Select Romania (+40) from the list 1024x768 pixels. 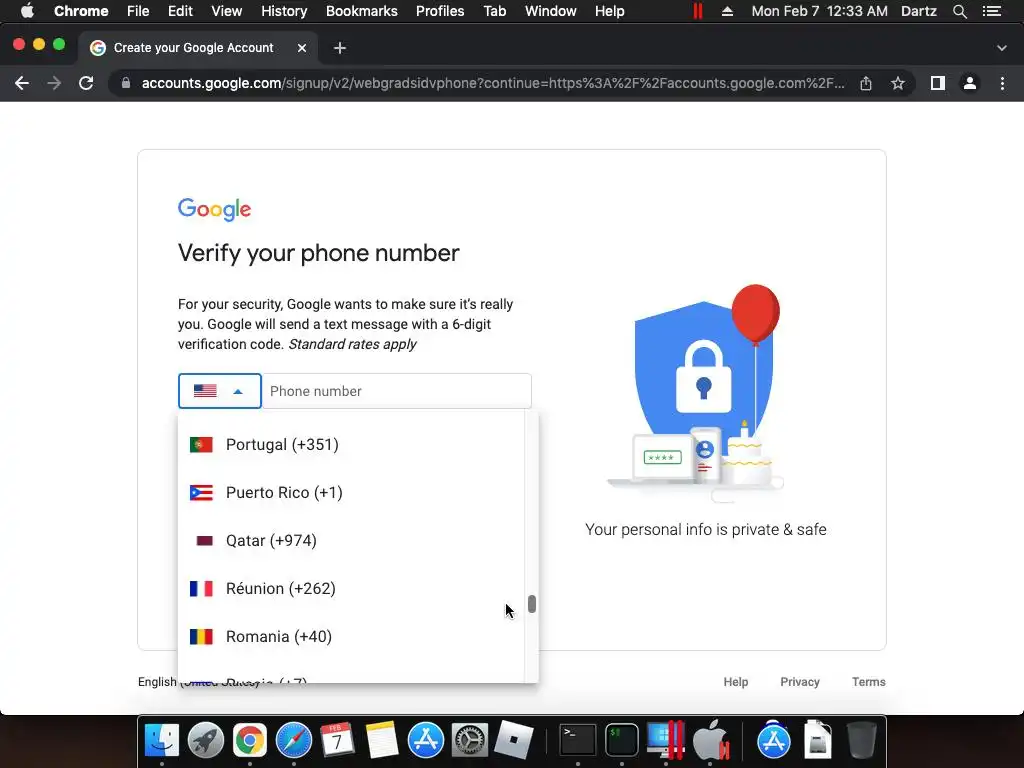click(351, 637)
